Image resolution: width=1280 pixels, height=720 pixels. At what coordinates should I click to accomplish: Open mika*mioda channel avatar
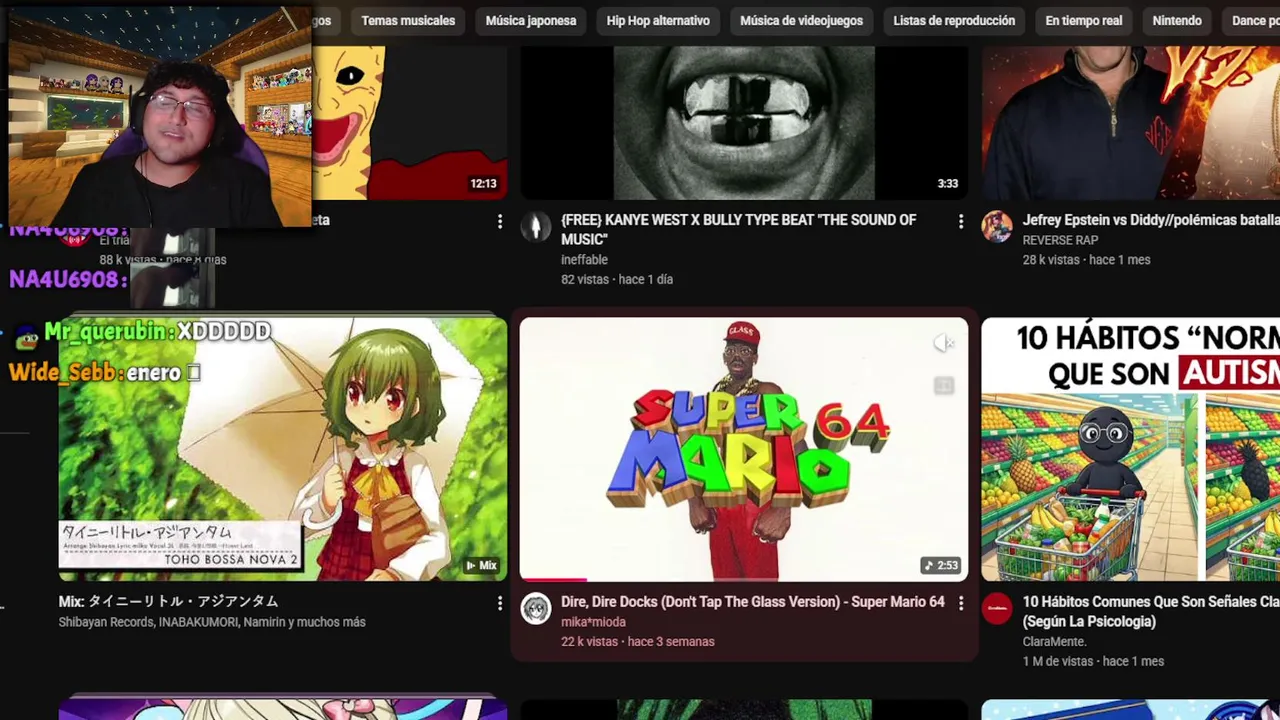[x=536, y=608]
